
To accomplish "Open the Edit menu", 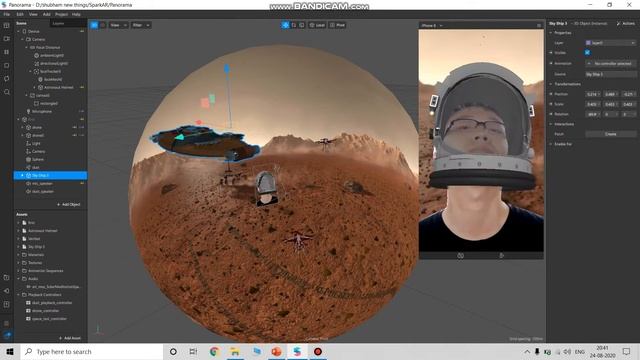I will (20, 14).
